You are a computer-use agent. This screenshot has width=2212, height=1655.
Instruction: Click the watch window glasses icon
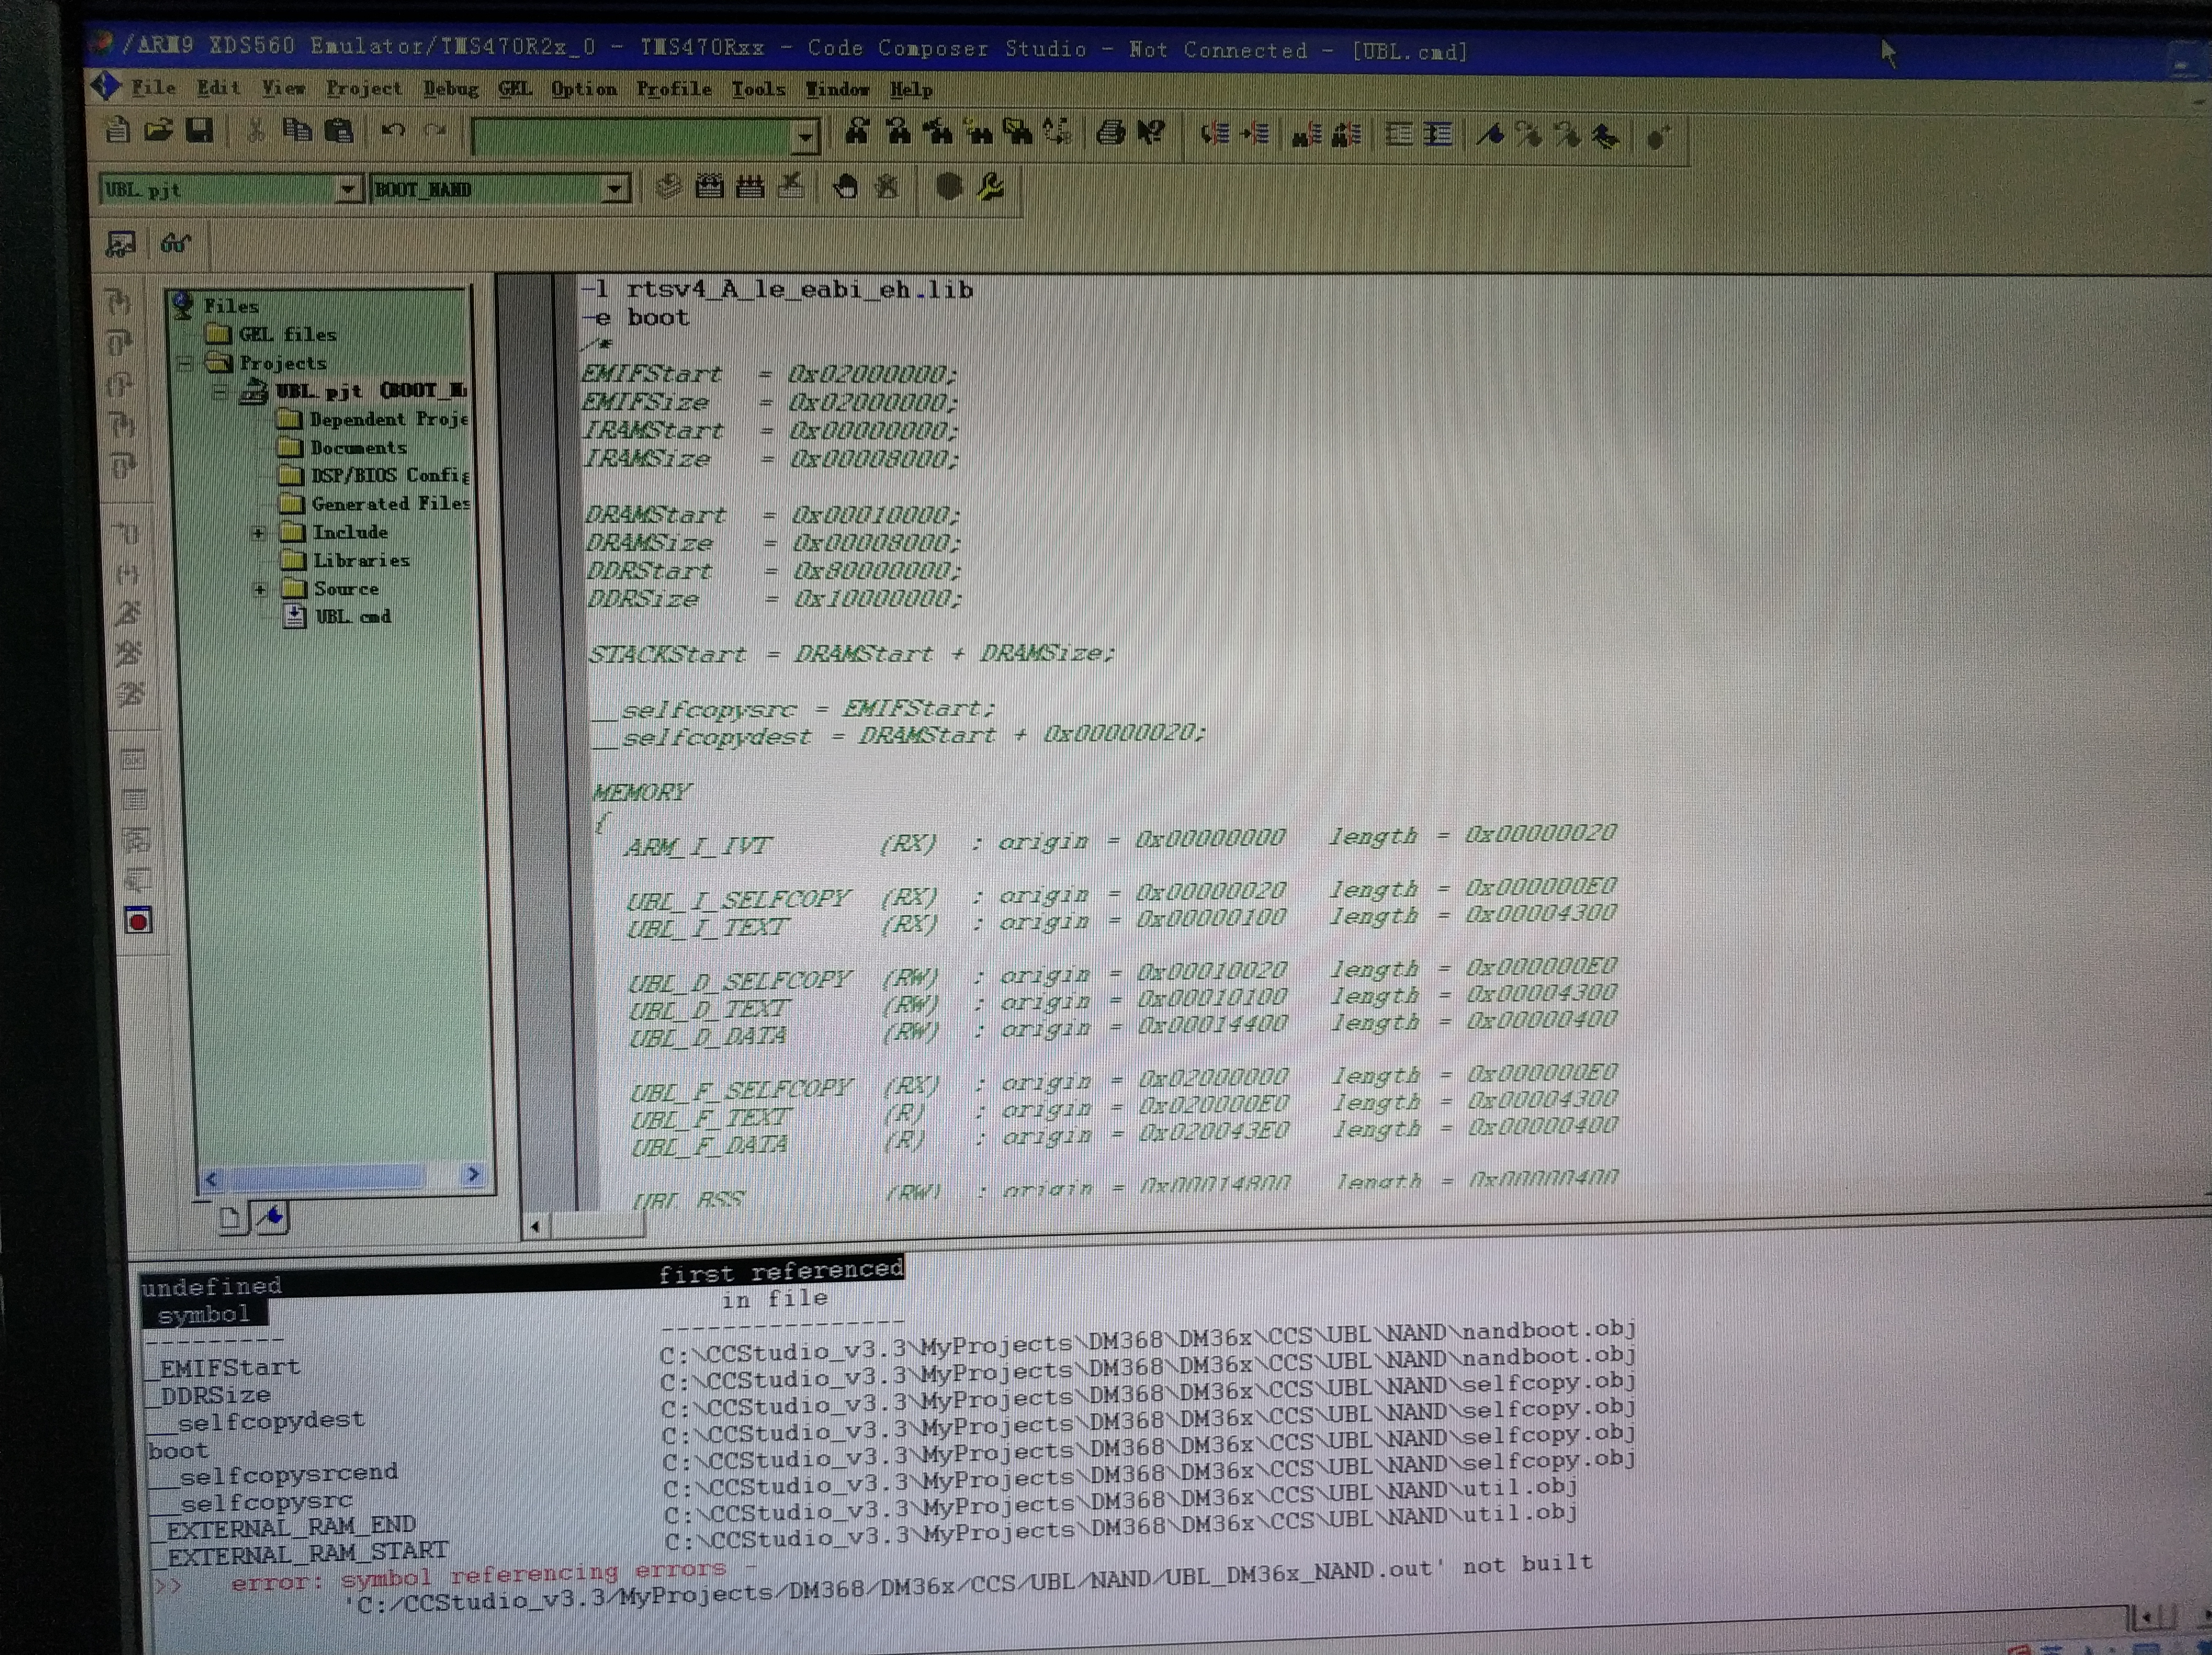[176, 243]
